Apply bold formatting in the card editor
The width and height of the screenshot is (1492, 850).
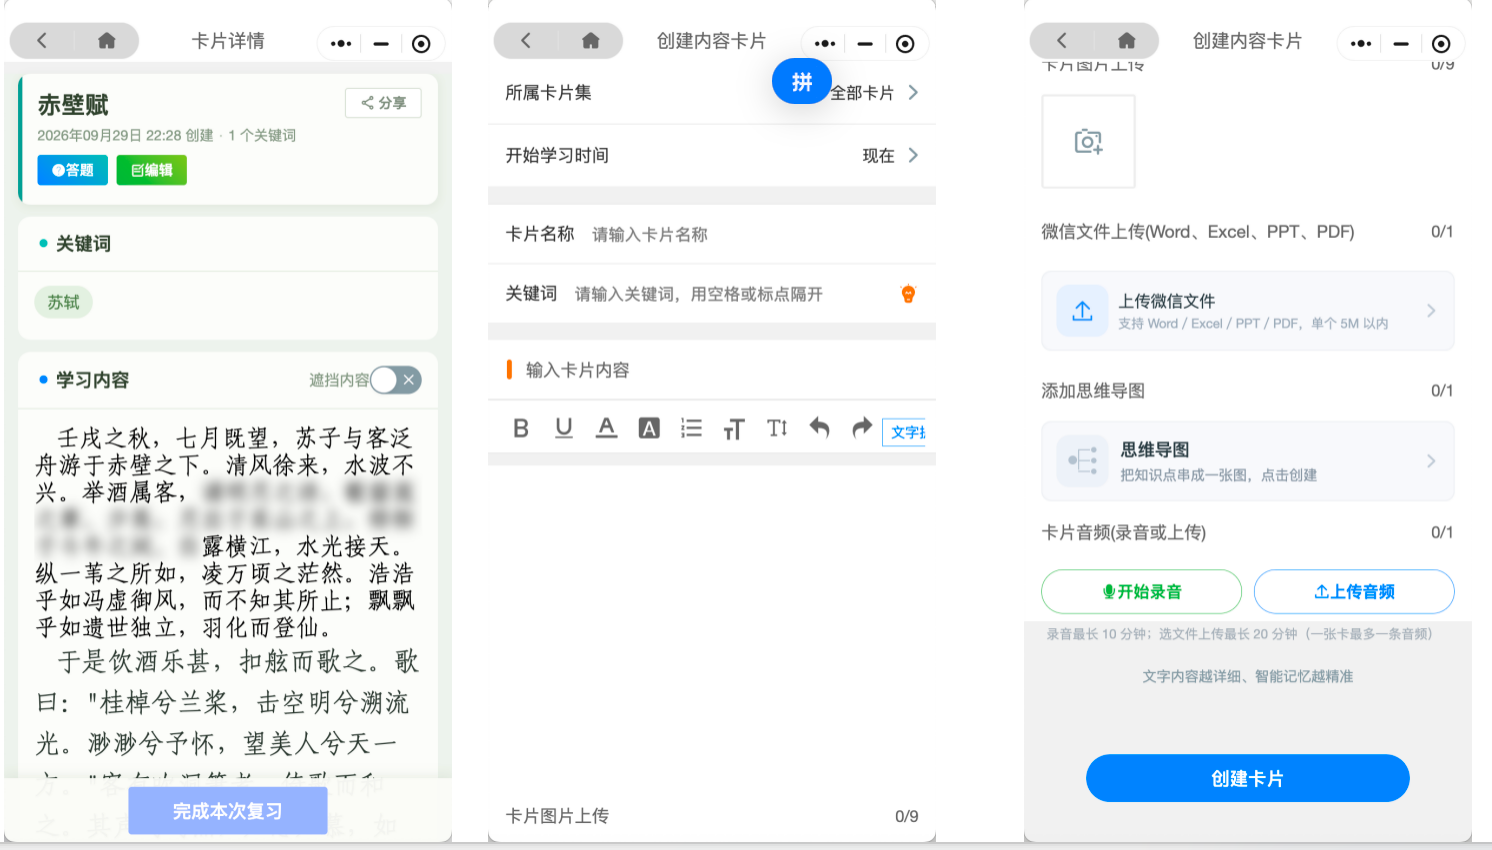(x=521, y=429)
